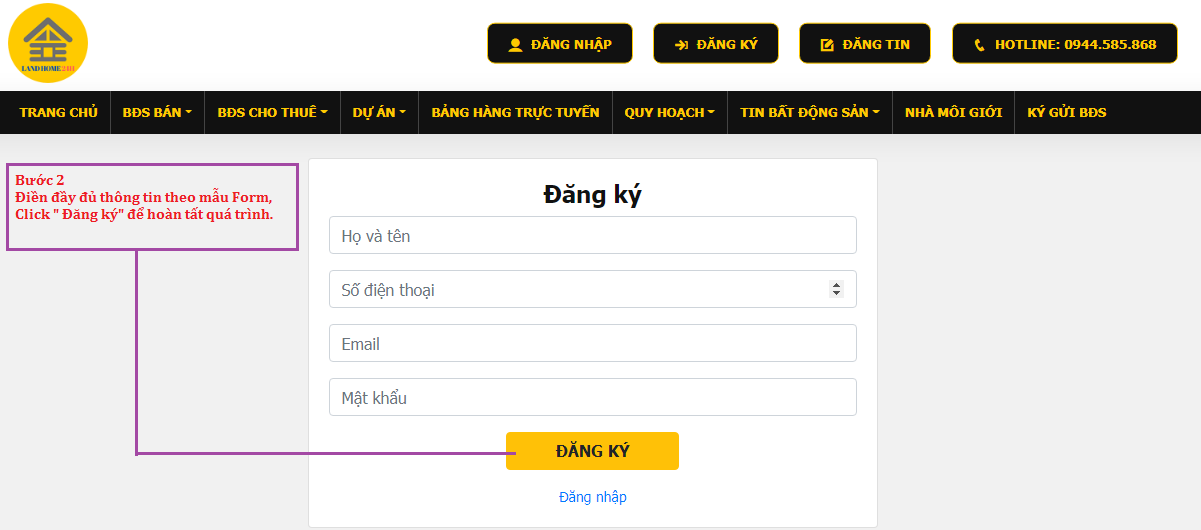Select the Mật khẩu password field

coord(592,397)
